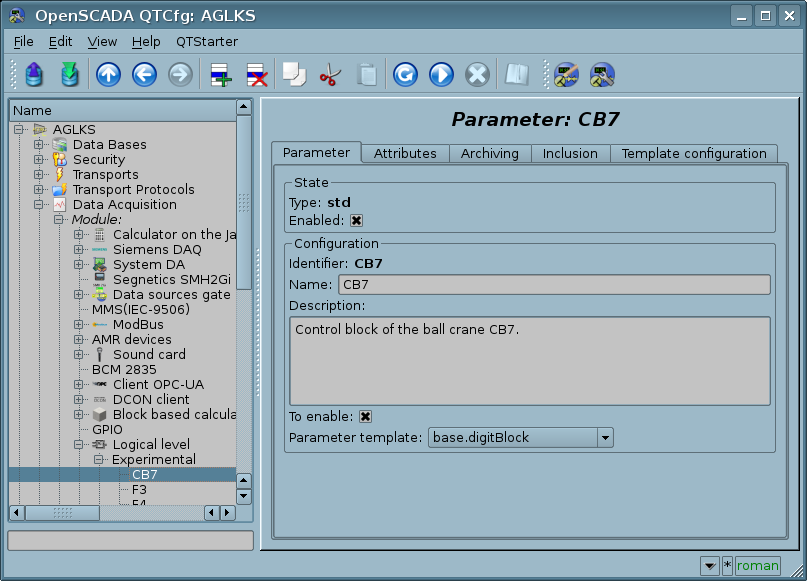The height and width of the screenshot is (581, 807).
Task: Navigate back with the Back arrow icon
Action: click(x=144, y=75)
